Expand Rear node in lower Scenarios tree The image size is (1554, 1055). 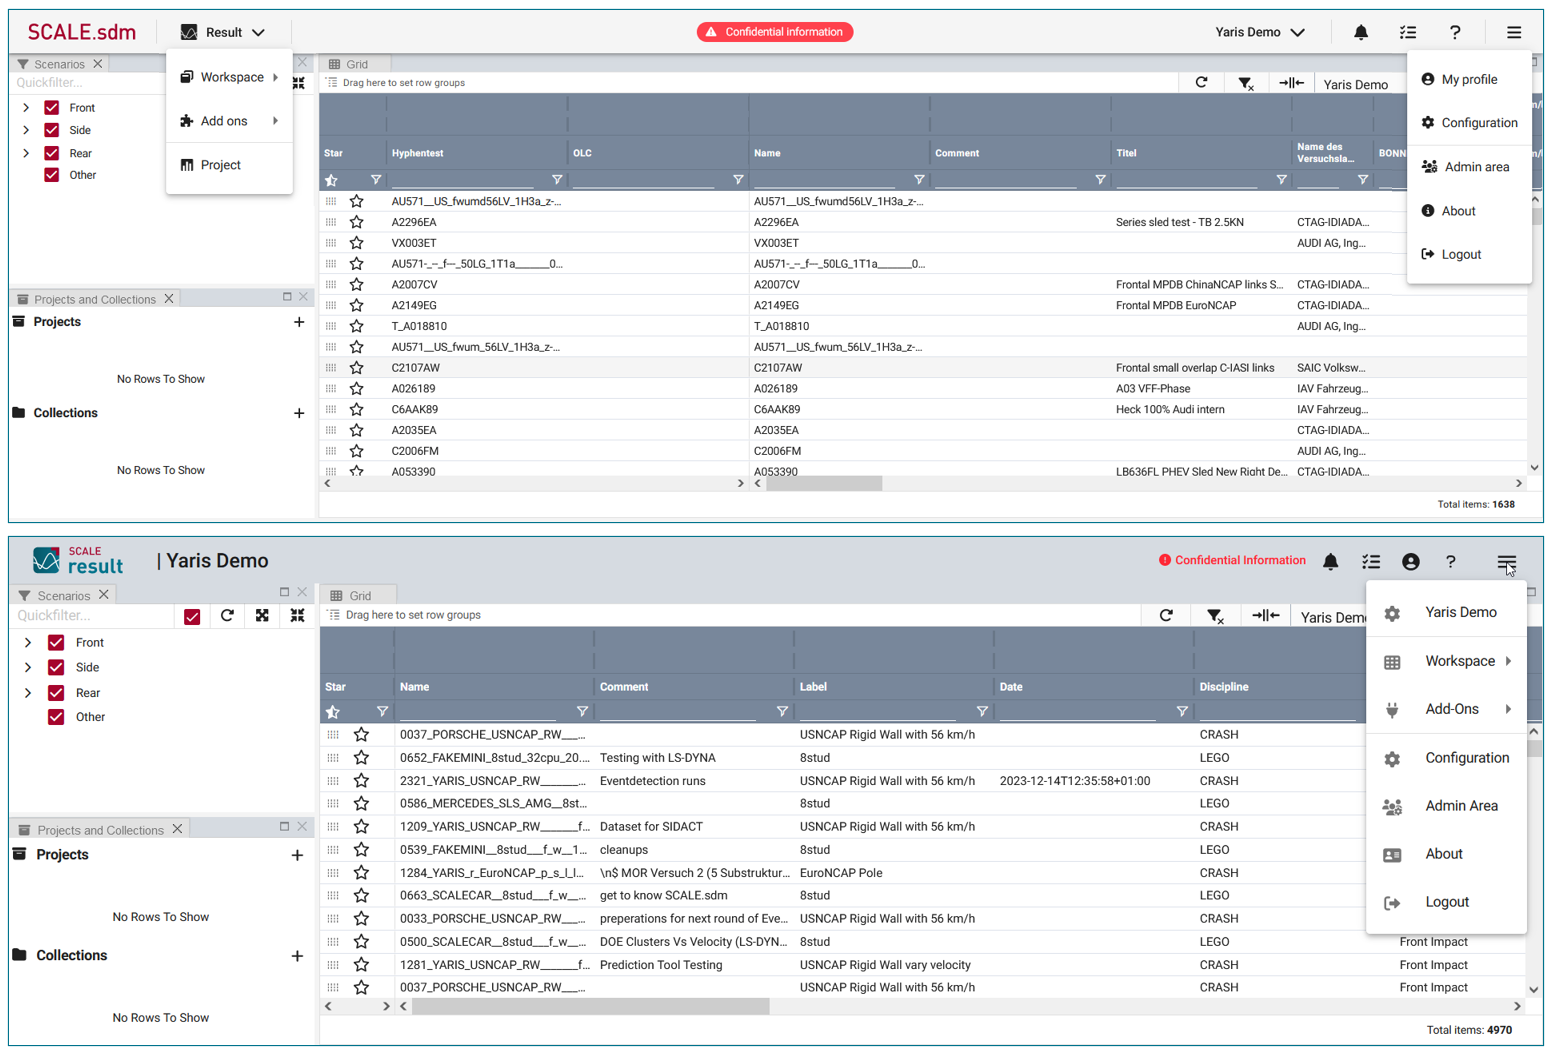point(28,693)
